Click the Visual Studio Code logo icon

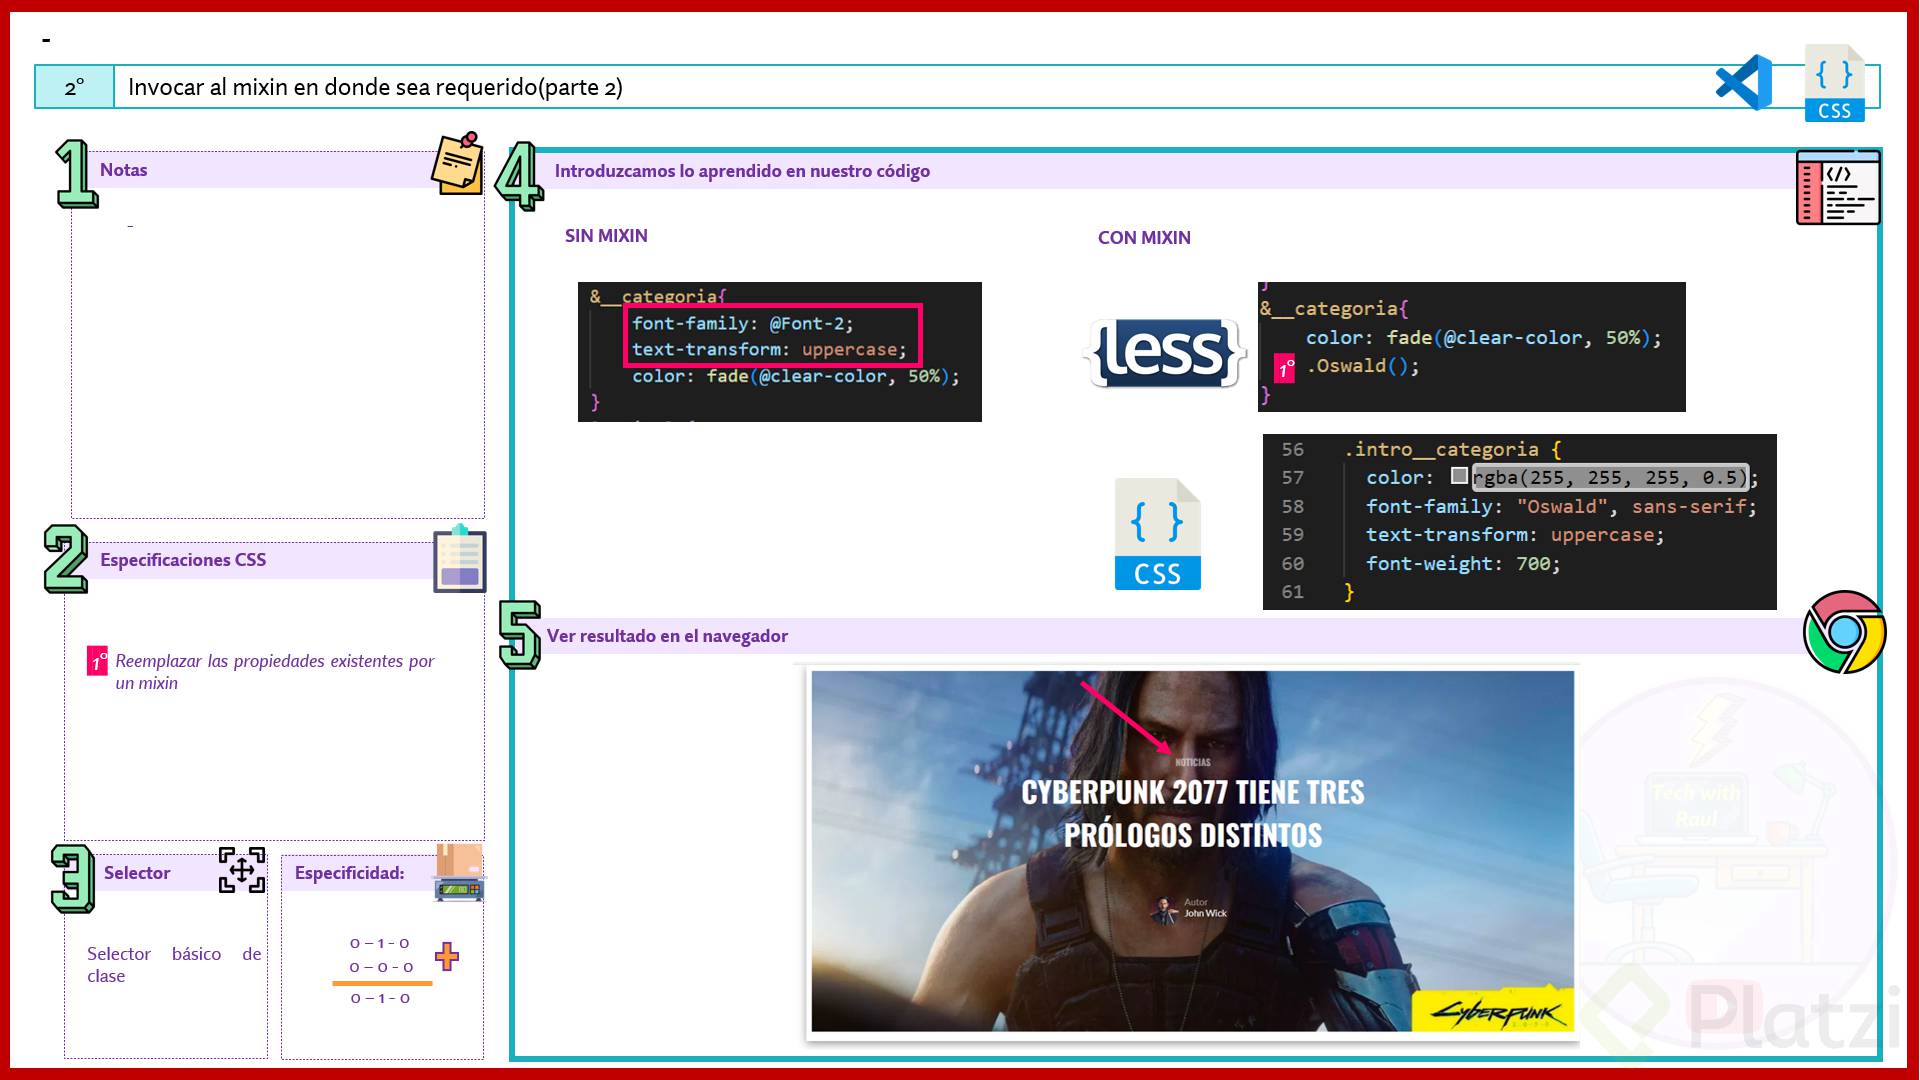(x=1743, y=83)
